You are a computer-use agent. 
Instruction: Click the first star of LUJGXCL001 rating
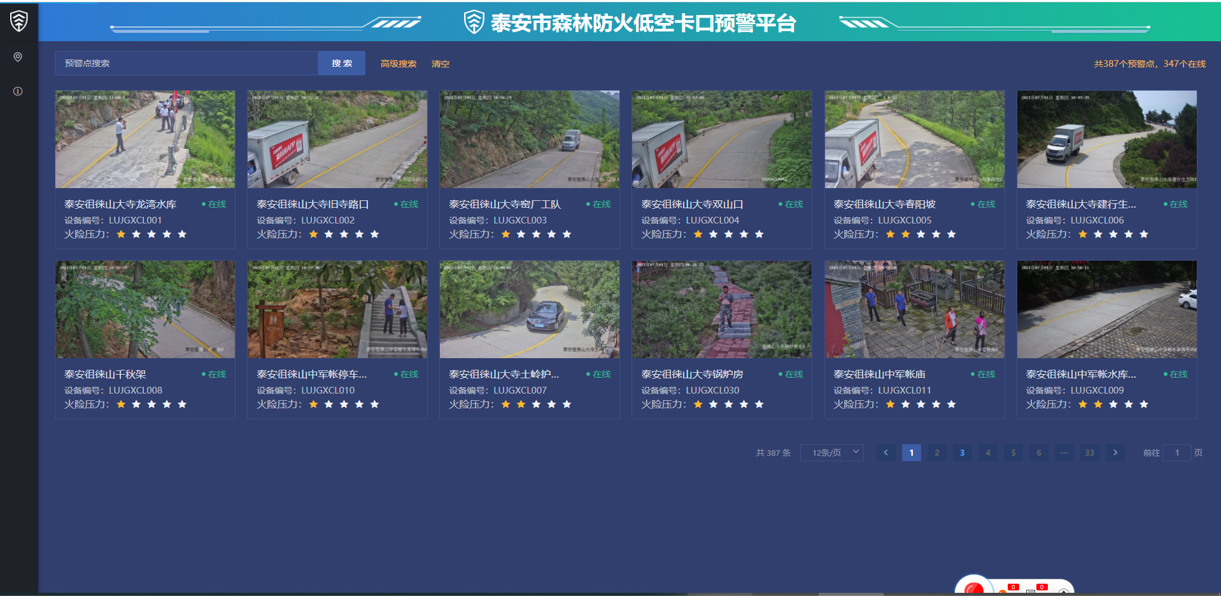121,234
